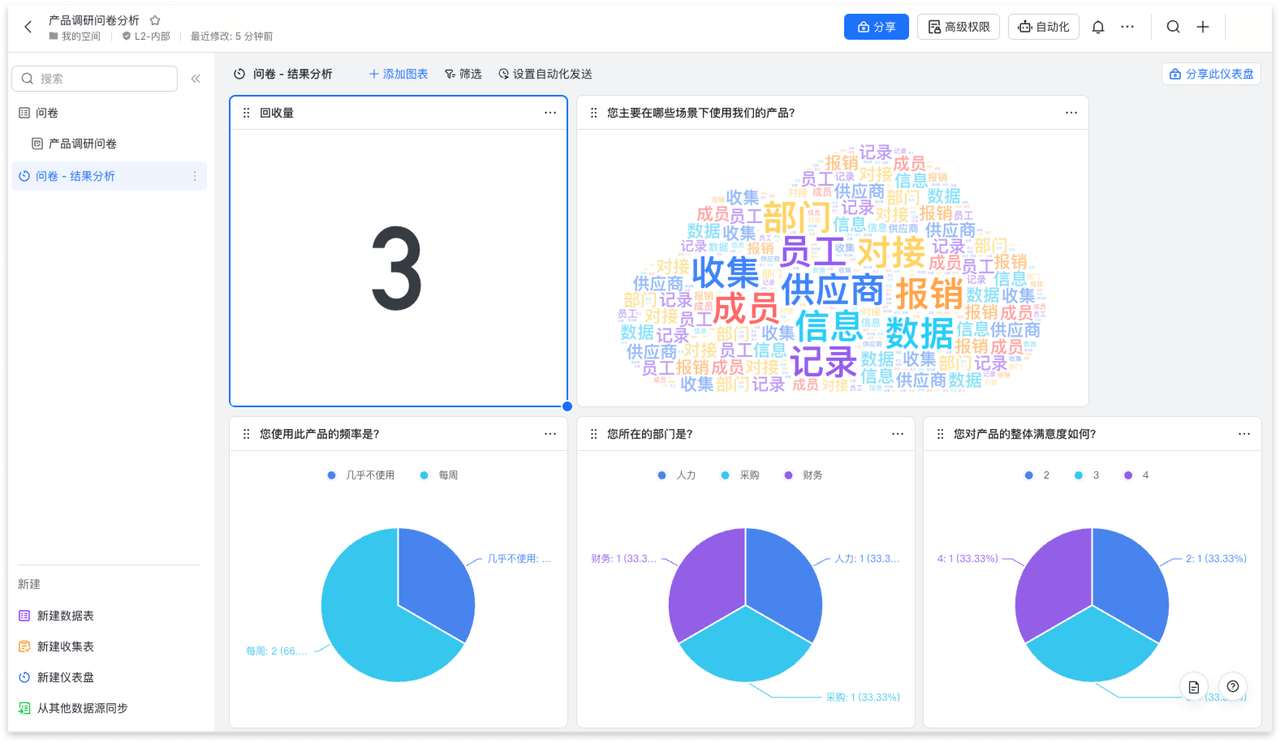The width and height of the screenshot is (1280, 743).
Task: Click the blue 分享 button
Action: click(x=876, y=27)
